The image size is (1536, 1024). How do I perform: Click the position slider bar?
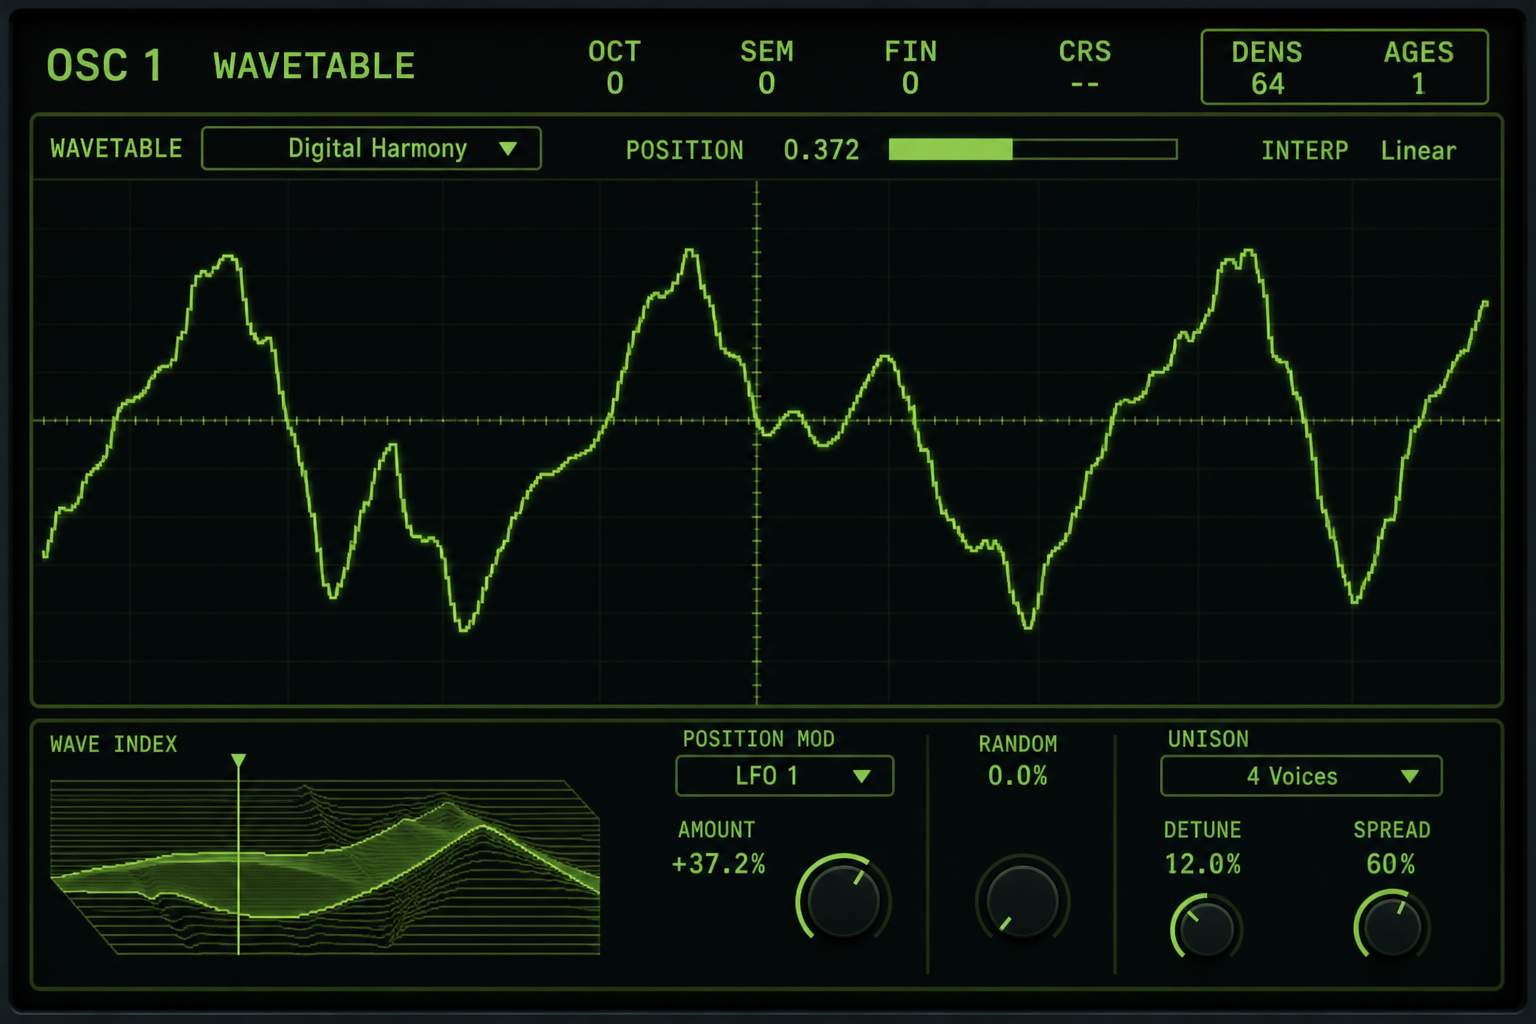point(1032,150)
